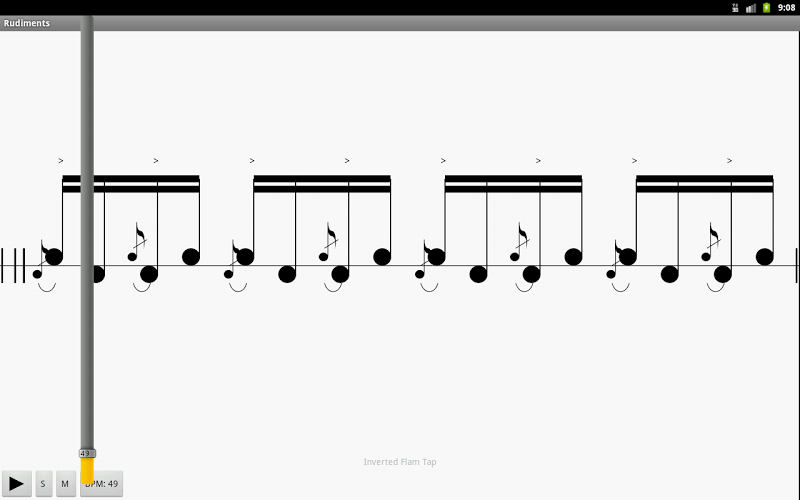Toggle the S button
800x500 pixels.
(43, 483)
